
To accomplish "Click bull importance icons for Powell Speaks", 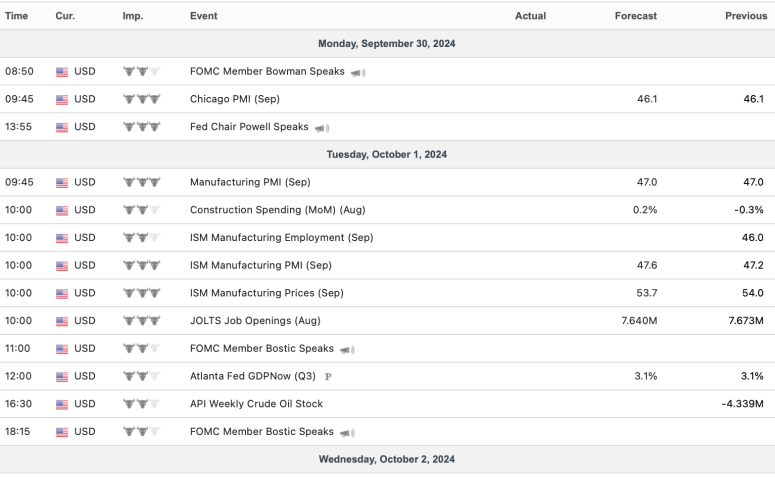I will coord(141,127).
